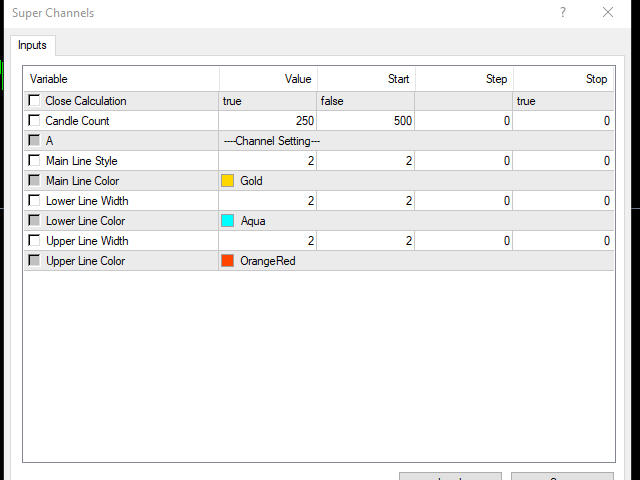This screenshot has width=640, height=480.
Task: Pick the Gold color swatch
Action: click(x=227, y=181)
